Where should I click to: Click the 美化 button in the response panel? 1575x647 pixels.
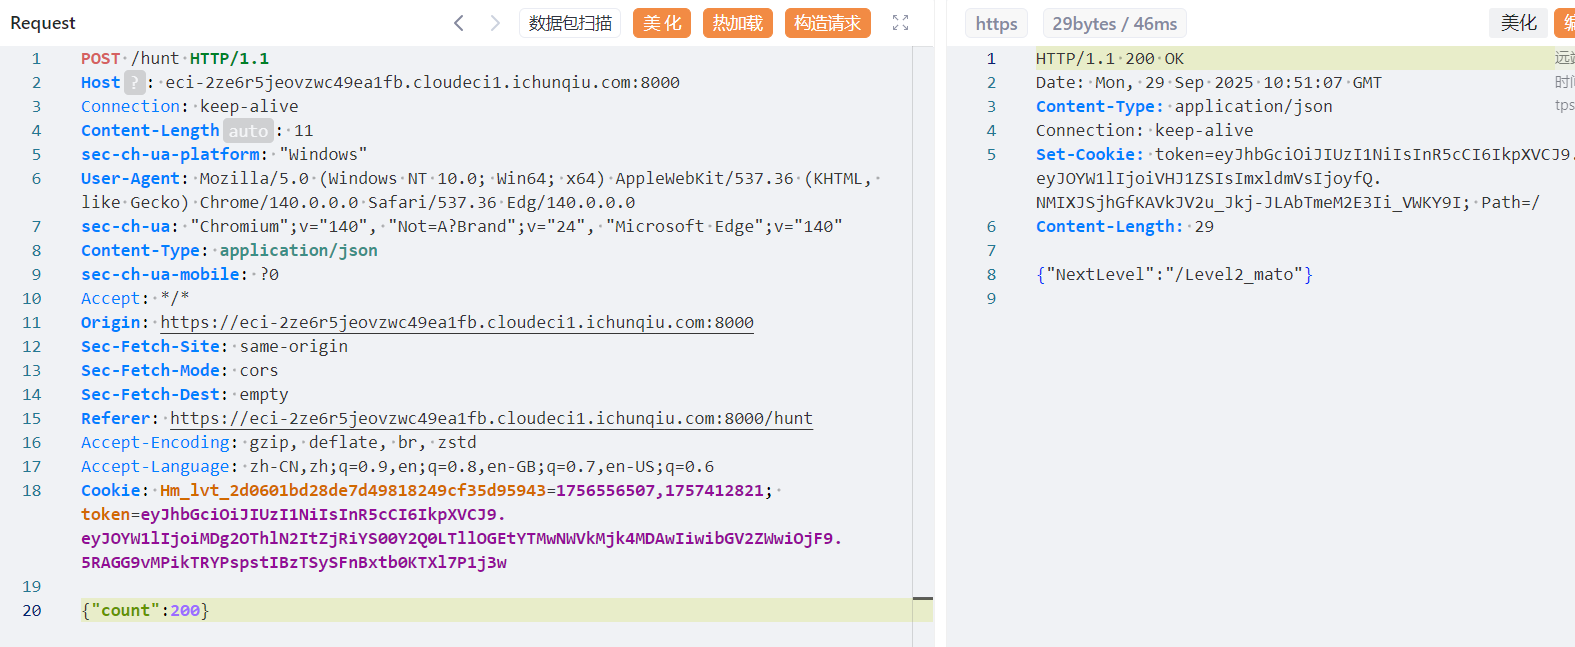(1518, 23)
